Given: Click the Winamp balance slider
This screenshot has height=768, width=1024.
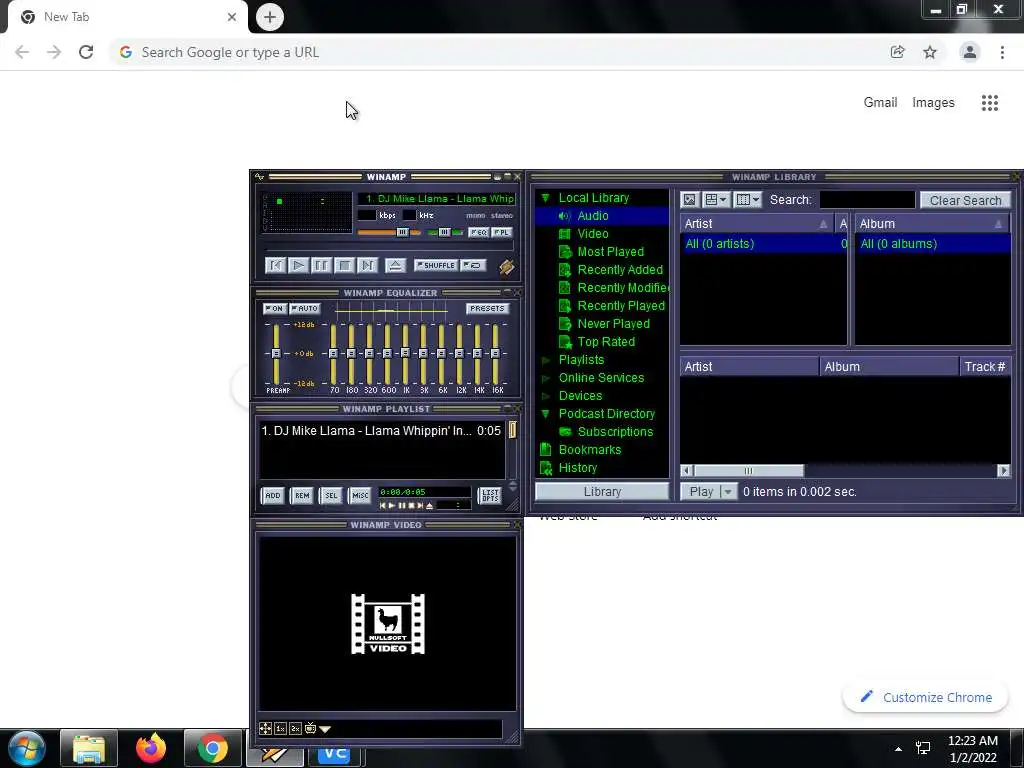Looking at the screenshot, I should click(x=445, y=232).
